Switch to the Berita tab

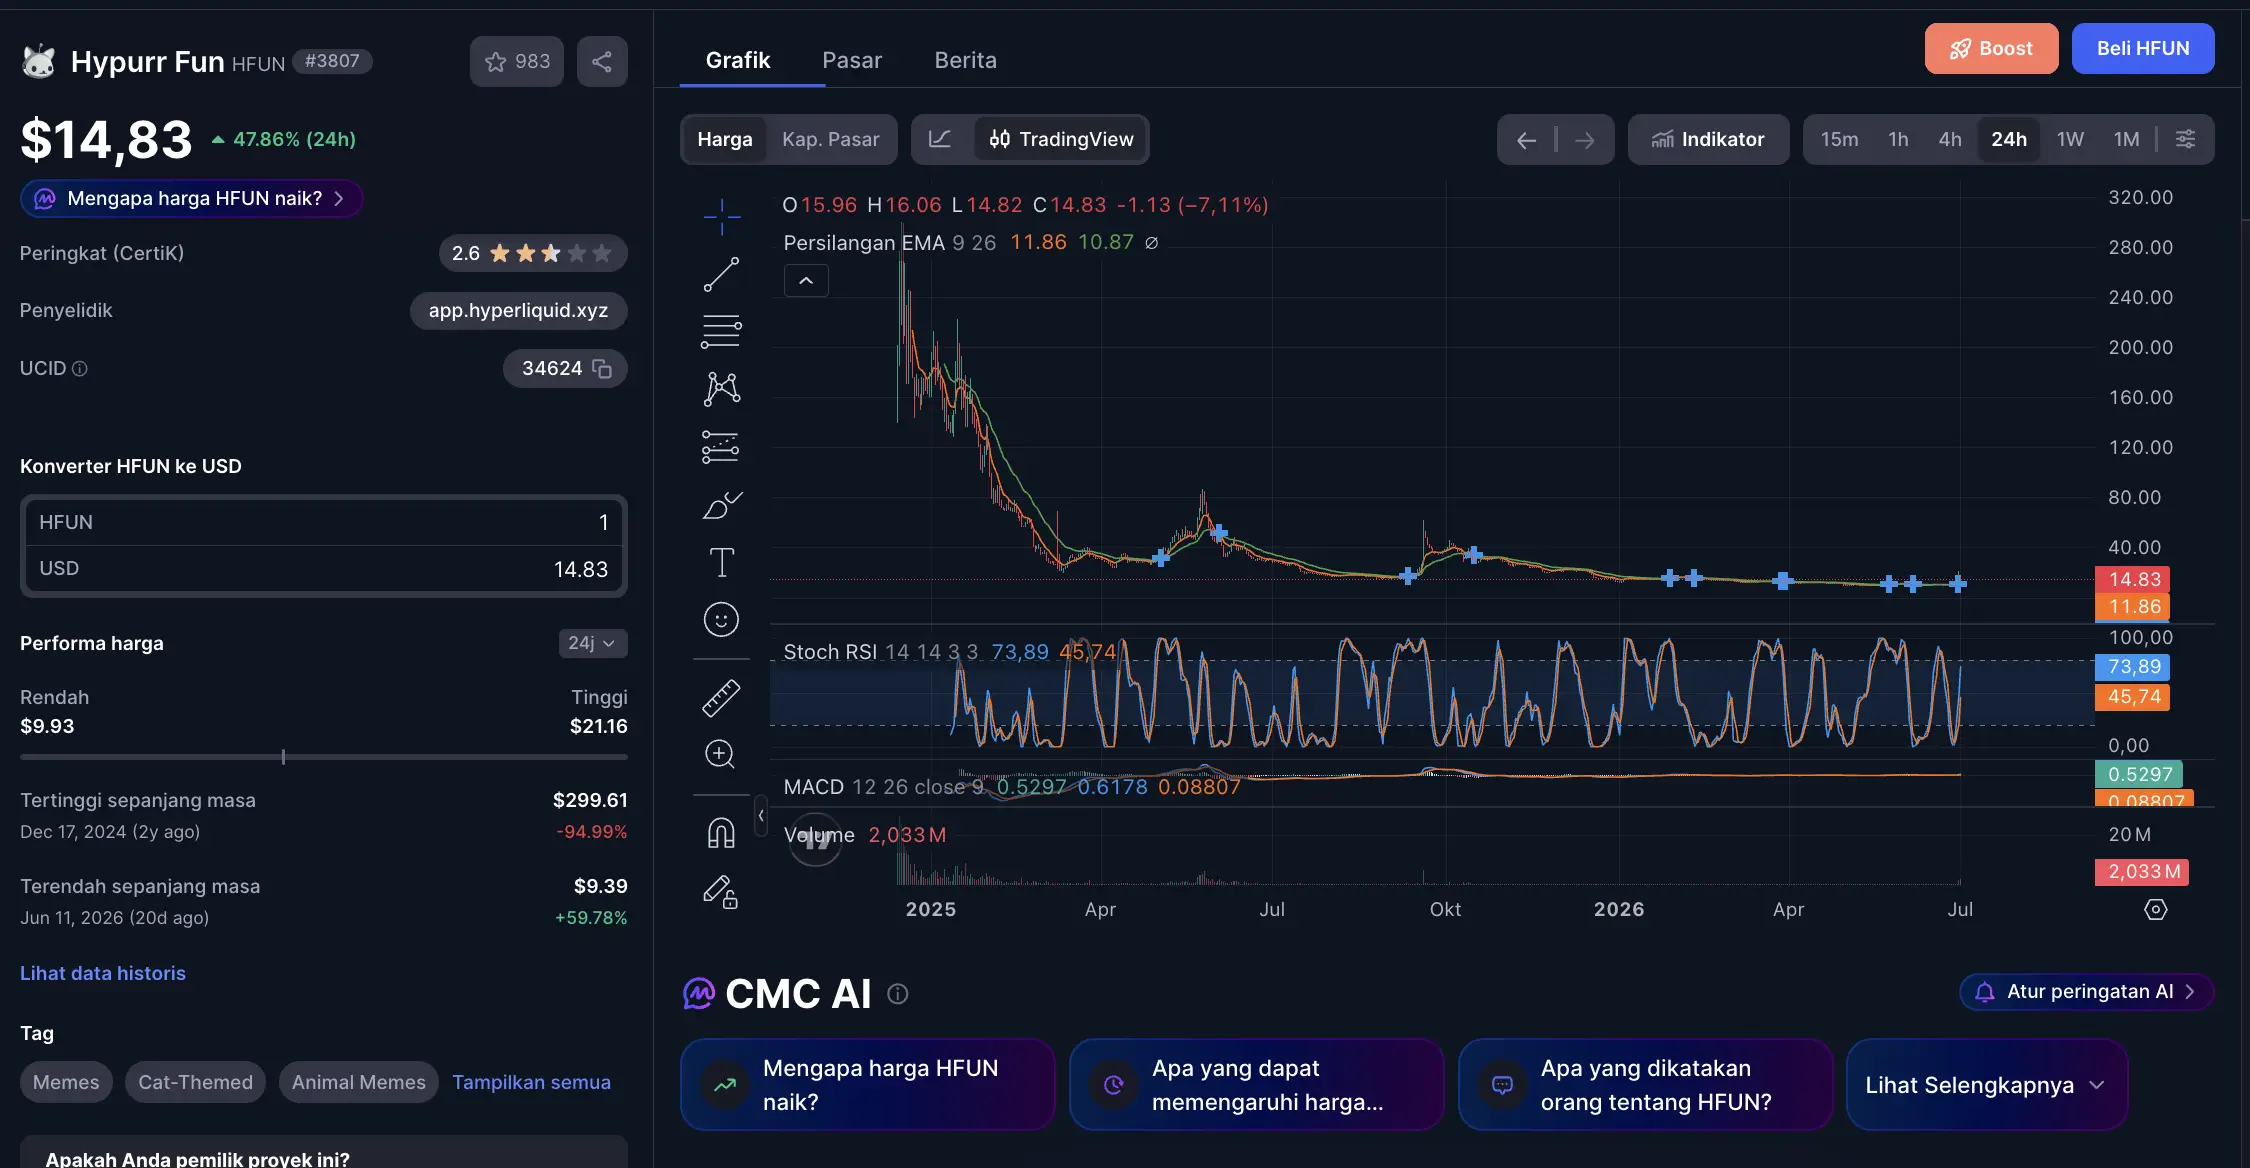click(965, 60)
